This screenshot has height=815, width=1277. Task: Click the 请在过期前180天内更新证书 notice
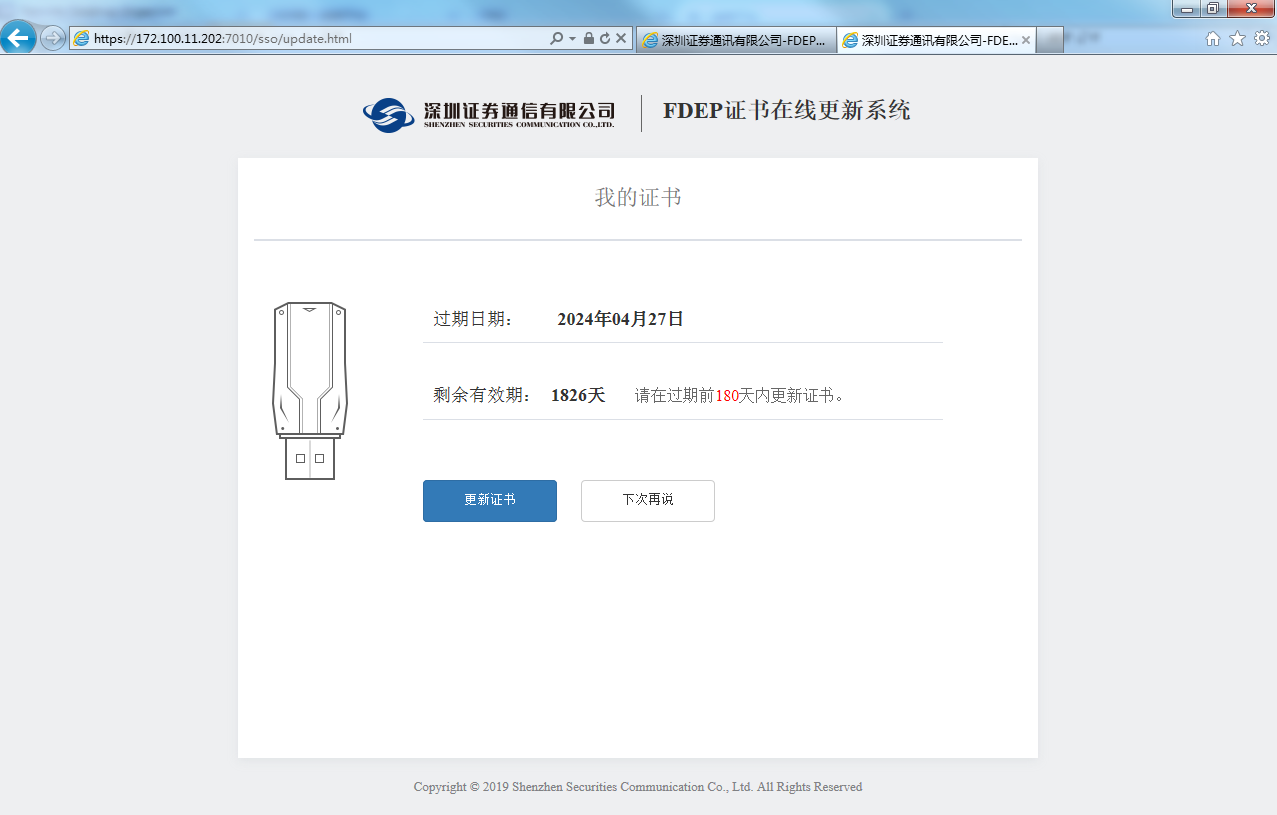(741, 395)
